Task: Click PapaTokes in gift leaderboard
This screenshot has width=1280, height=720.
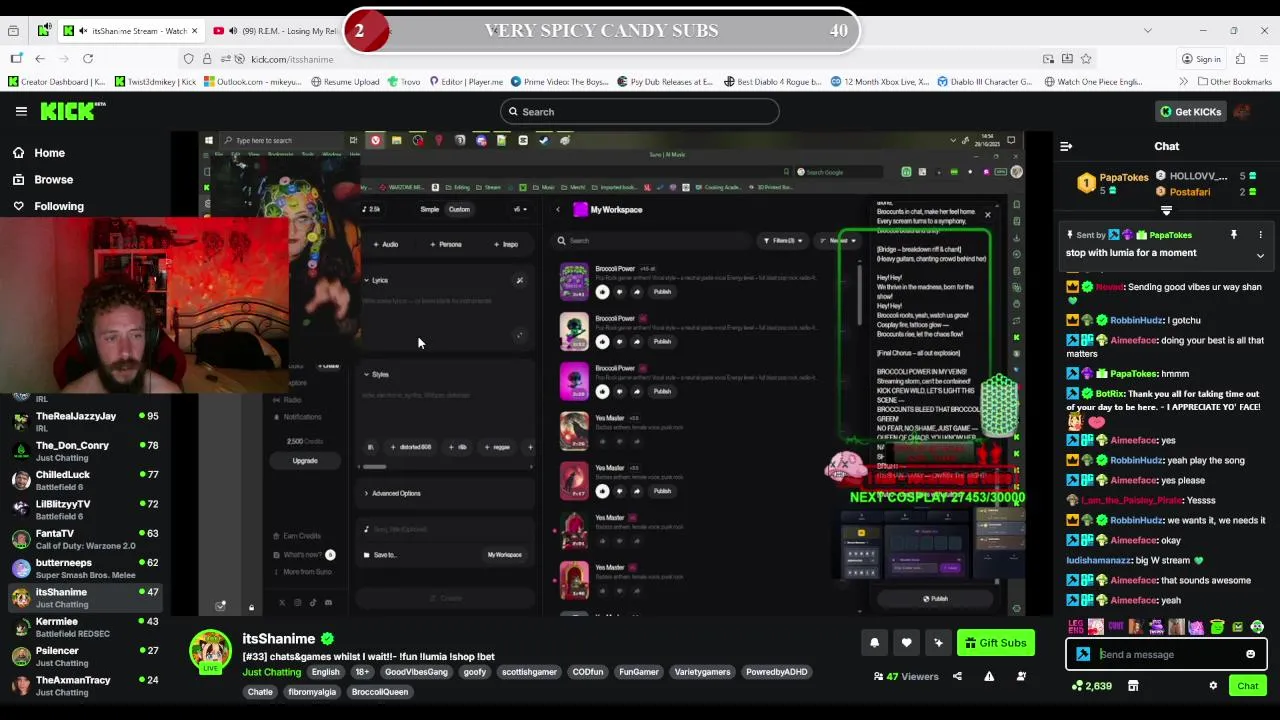Action: point(1124,177)
